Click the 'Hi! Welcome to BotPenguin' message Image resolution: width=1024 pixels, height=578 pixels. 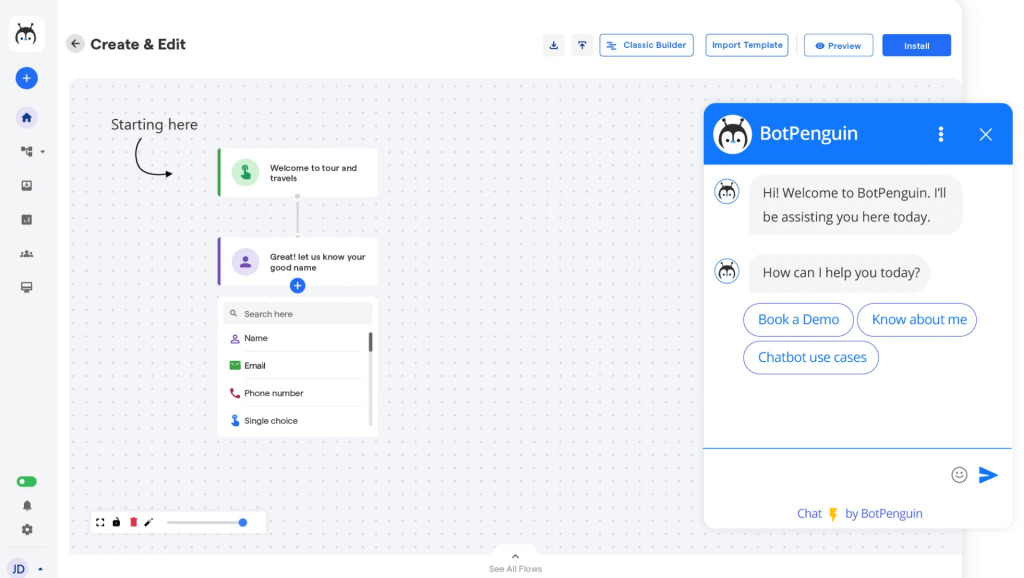(855, 204)
